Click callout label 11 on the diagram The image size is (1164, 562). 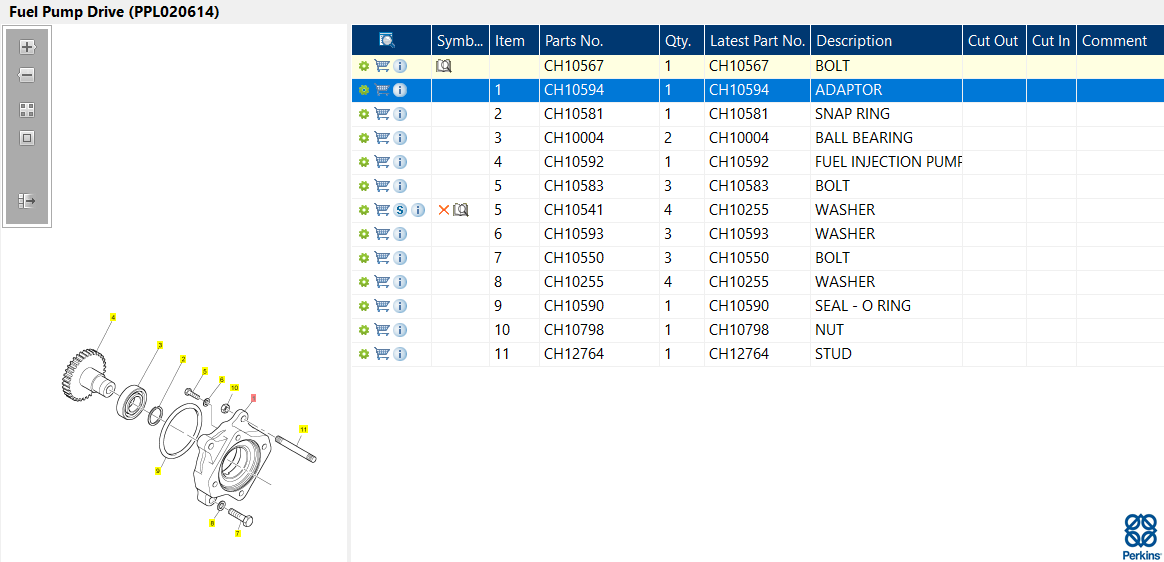click(303, 429)
